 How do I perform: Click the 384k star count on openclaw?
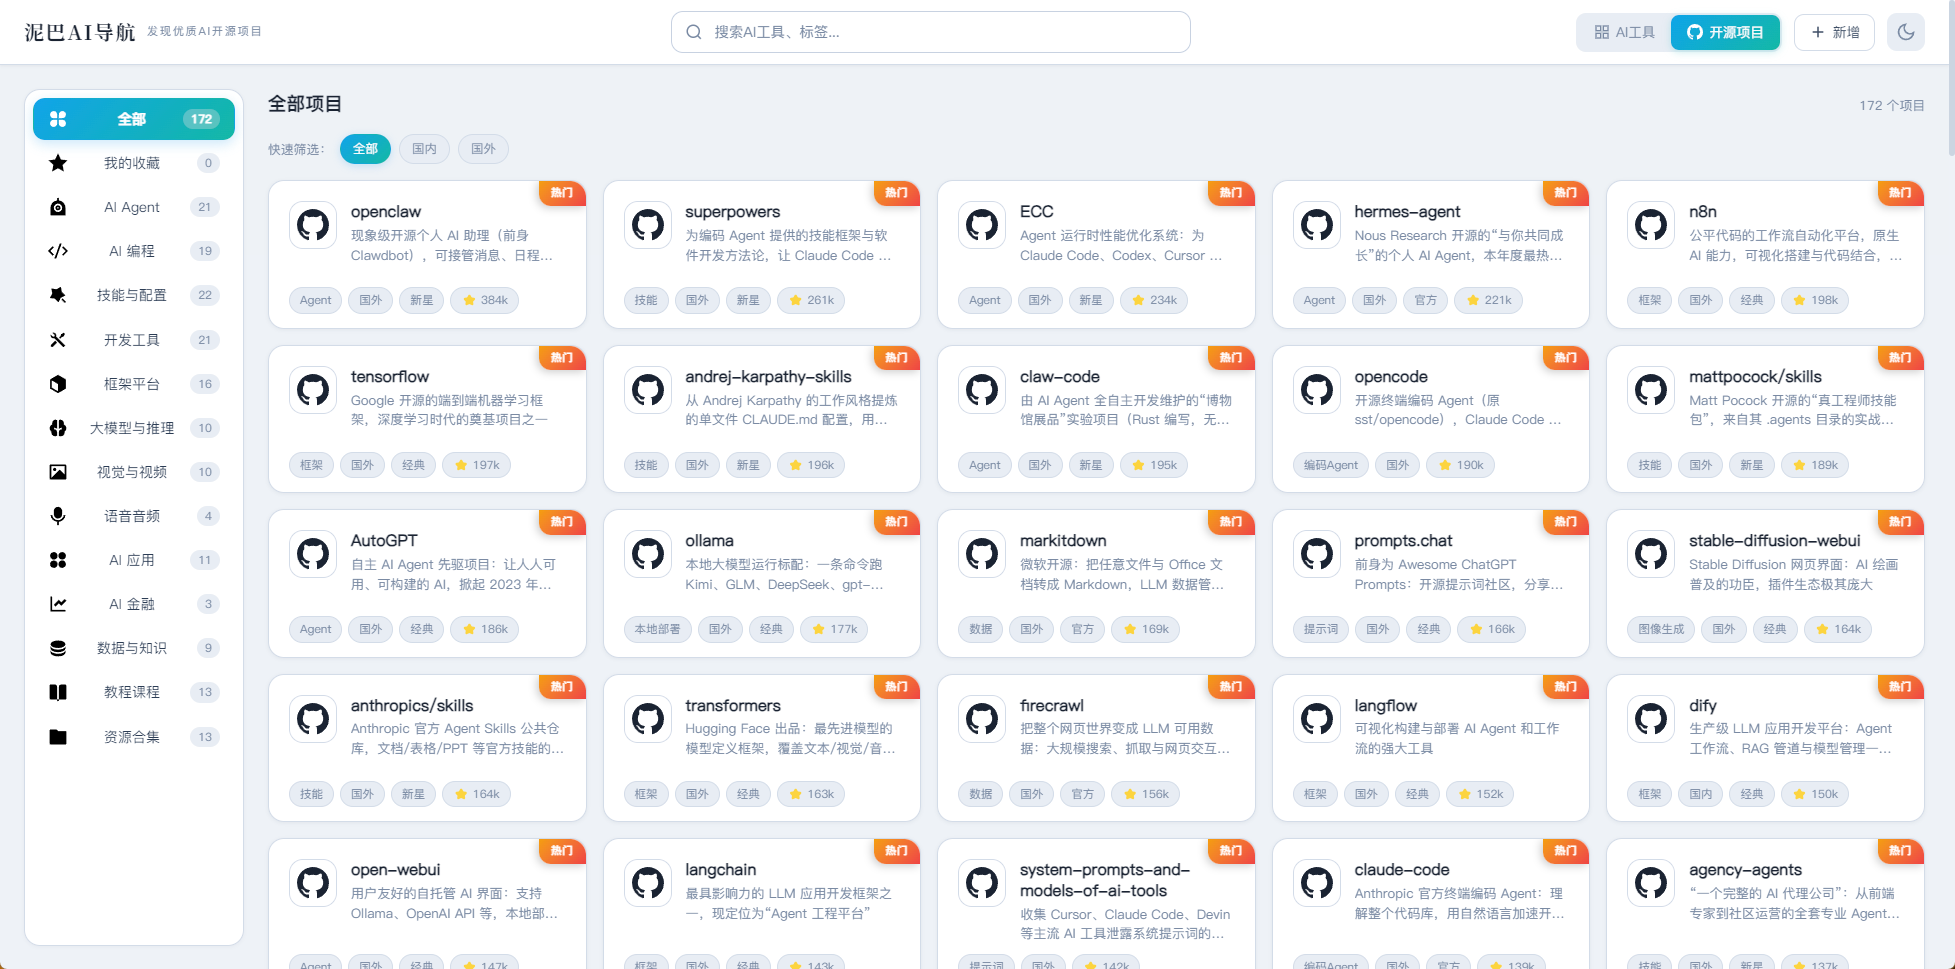[486, 300]
